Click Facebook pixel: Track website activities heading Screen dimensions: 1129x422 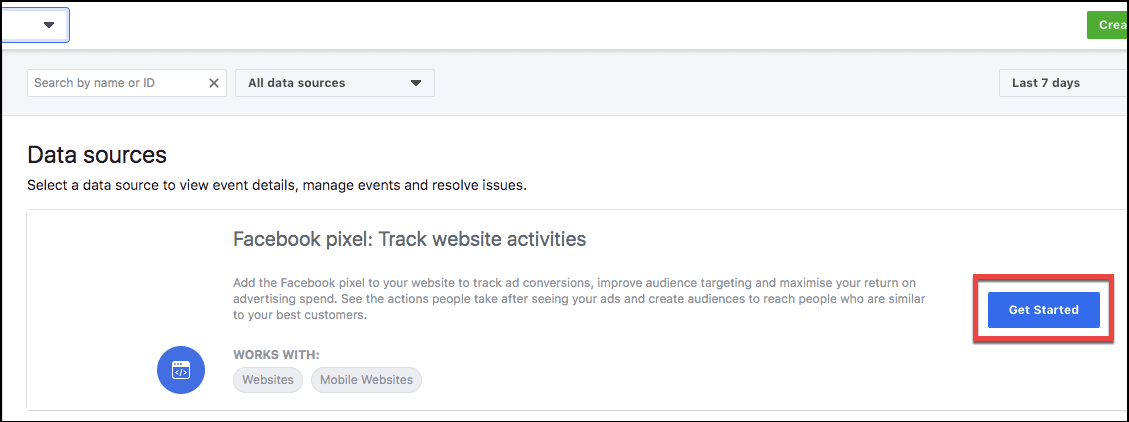[410, 239]
